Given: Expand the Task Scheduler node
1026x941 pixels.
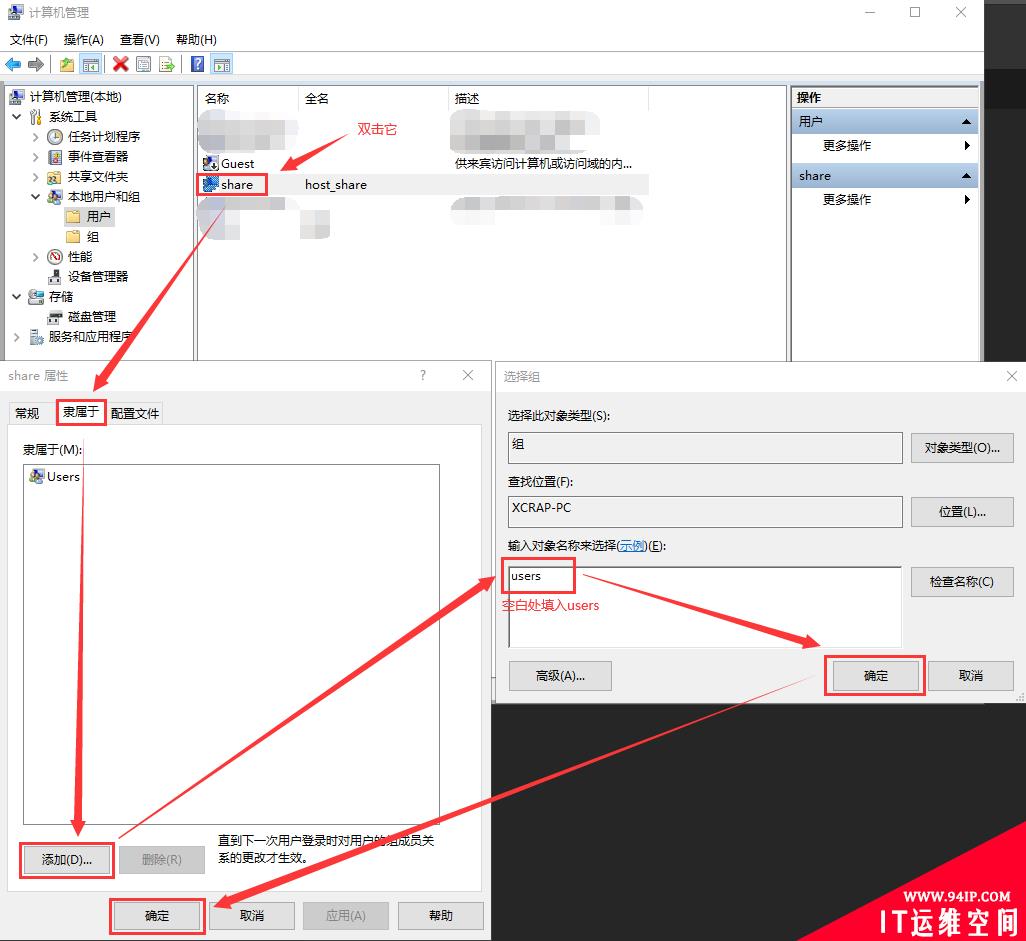Looking at the screenshot, I should pos(35,137).
